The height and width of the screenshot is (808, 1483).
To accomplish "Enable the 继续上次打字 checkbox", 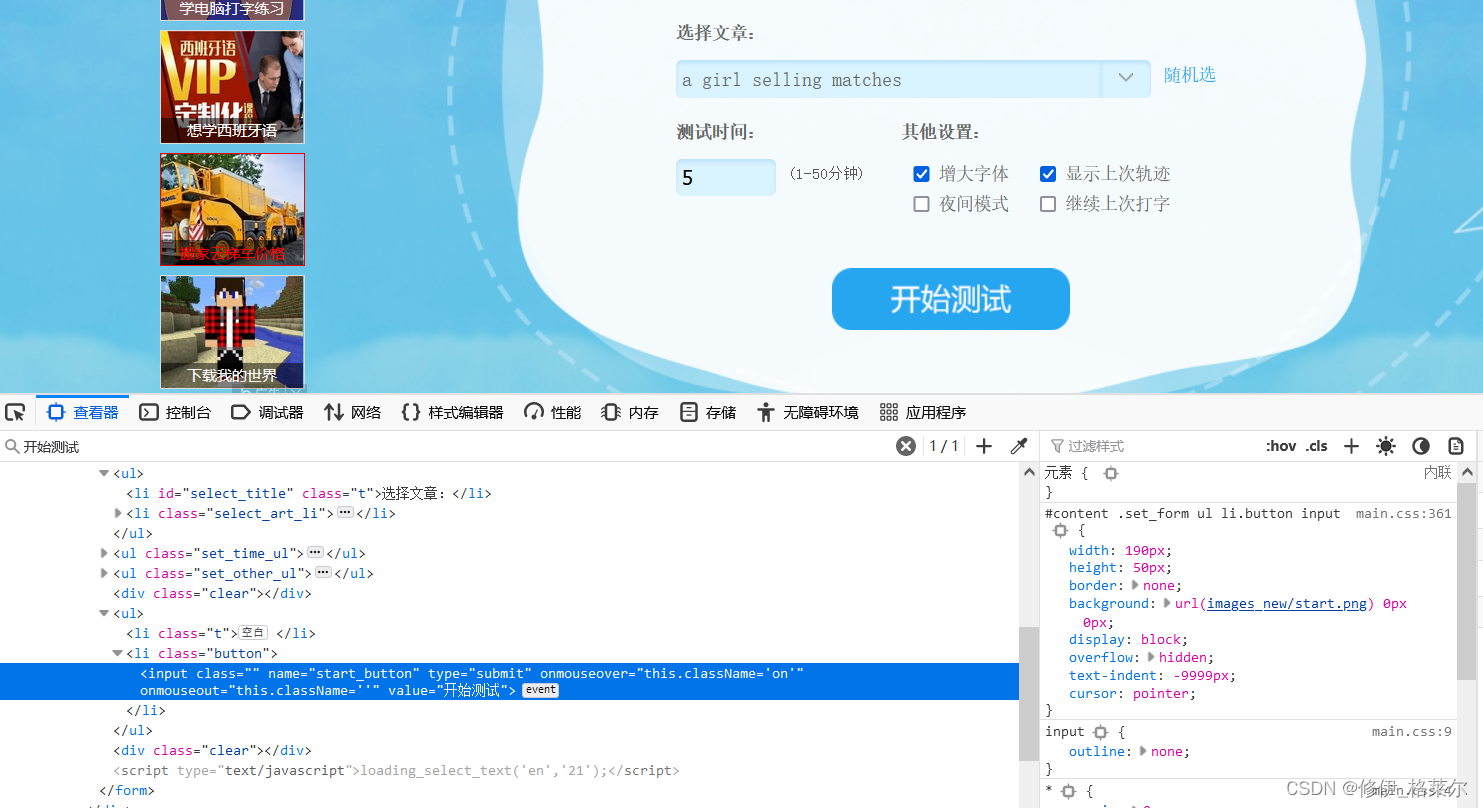I will tap(1048, 204).
